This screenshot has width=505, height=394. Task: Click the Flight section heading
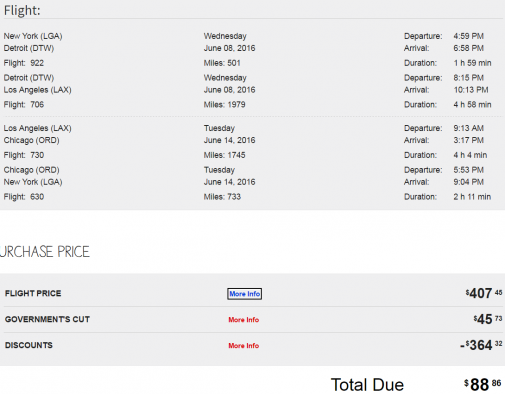tap(22, 10)
